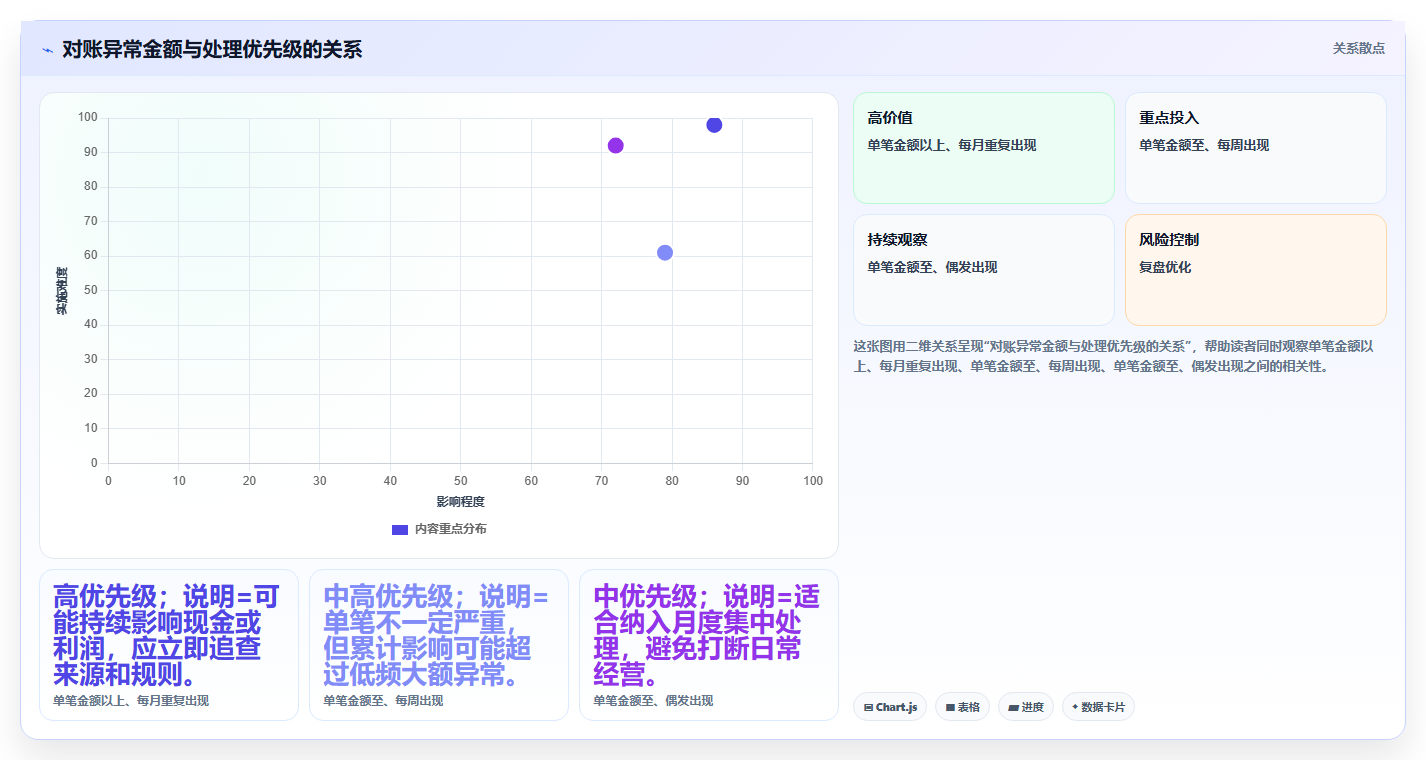
Task: Click the 复盘优化 text in 风险控制 card
Action: click(1165, 267)
